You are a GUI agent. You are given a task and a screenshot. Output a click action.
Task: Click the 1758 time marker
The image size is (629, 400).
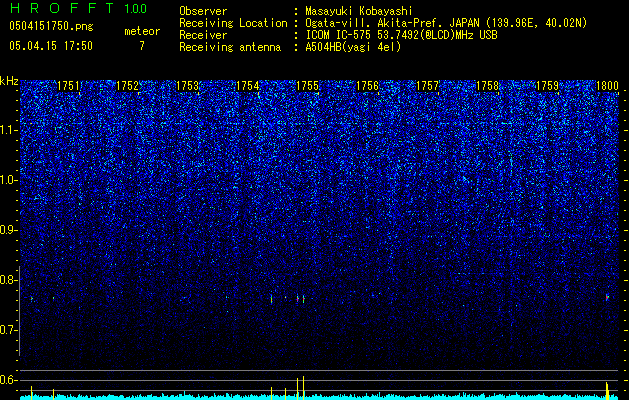(x=487, y=86)
